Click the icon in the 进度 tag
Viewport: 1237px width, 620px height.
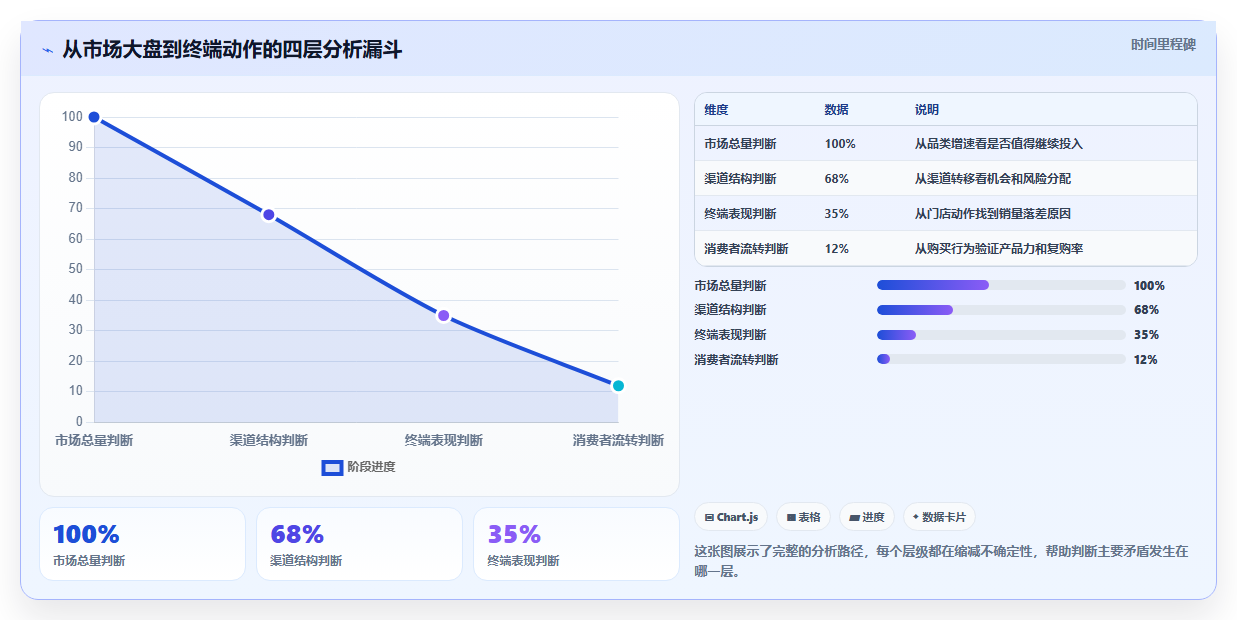[x=854, y=517]
